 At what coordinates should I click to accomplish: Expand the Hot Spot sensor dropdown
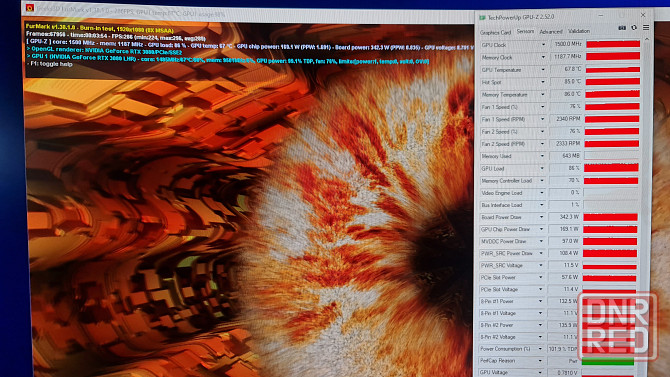point(543,82)
